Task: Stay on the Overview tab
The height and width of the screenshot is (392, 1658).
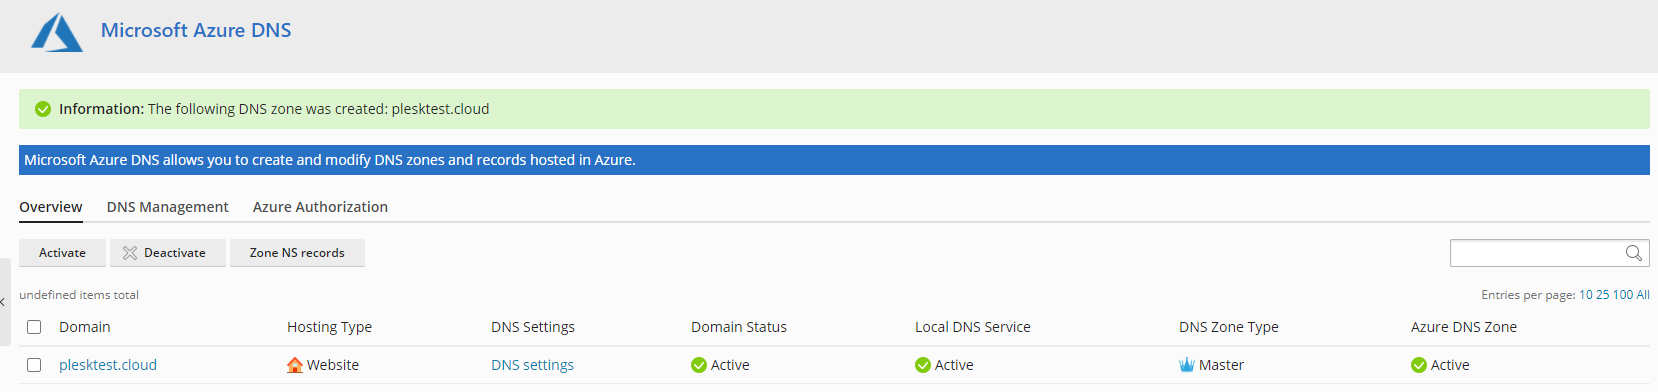Action: (x=51, y=207)
